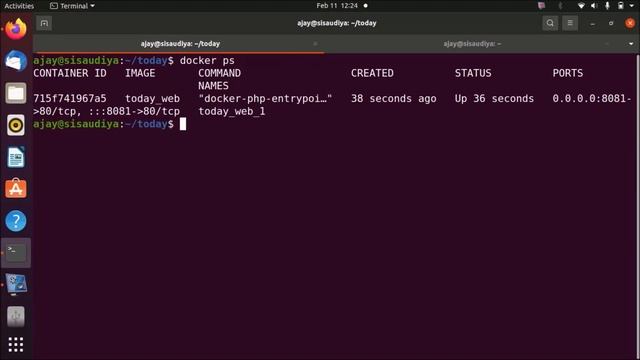Click the typed "docker ps" command
The image size is (640, 360).
(x=207, y=60)
